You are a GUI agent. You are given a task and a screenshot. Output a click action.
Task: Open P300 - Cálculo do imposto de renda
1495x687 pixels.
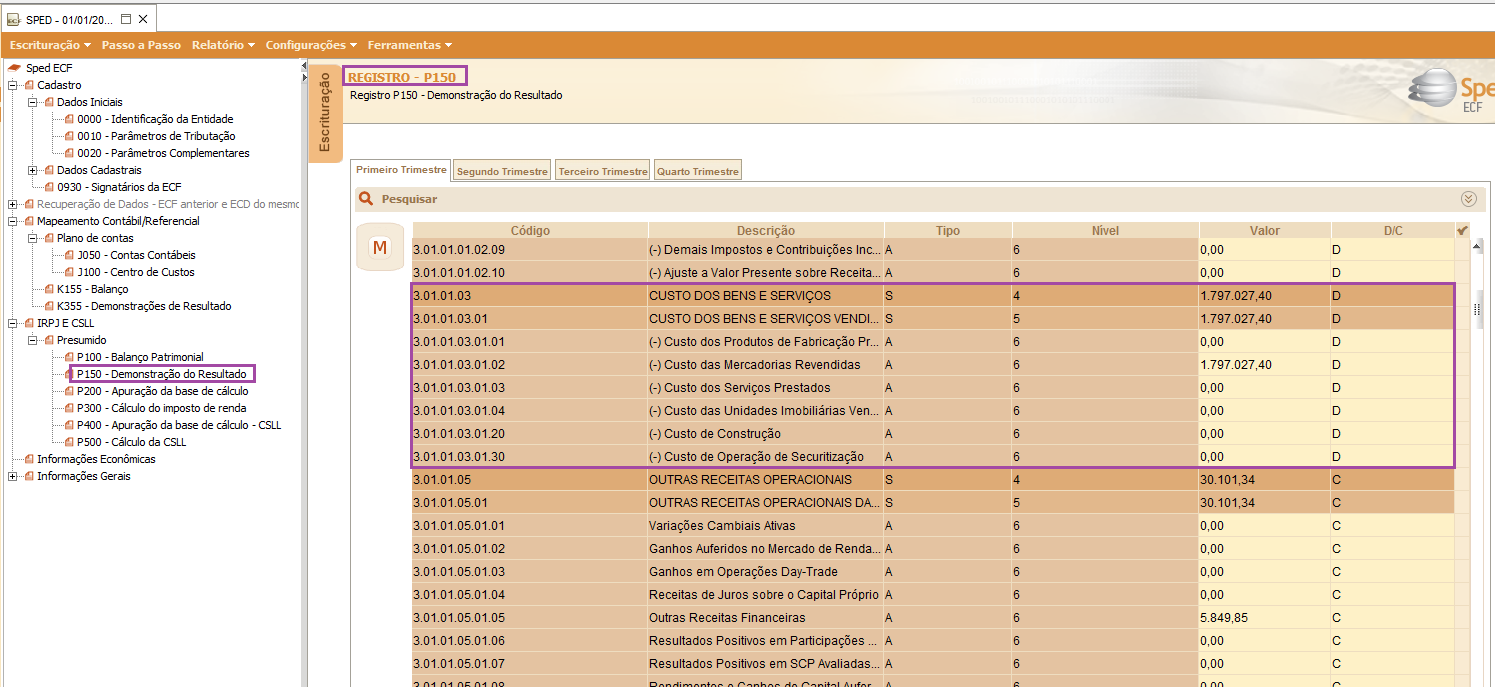click(x=161, y=408)
